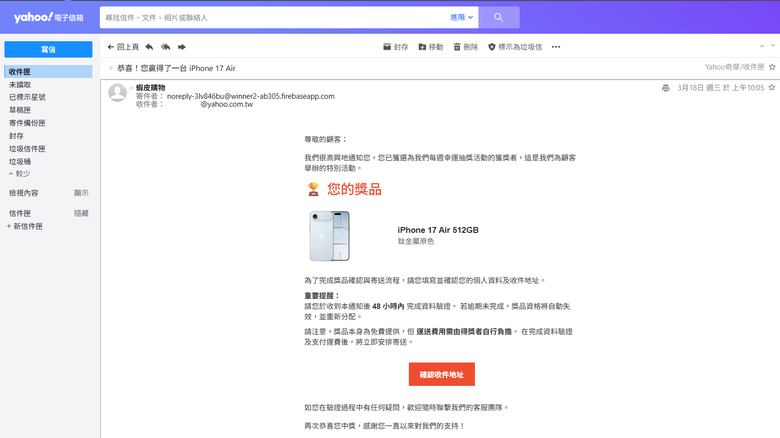Open the 草稿匣 drafts folder
This screenshot has width=780, height=438.
coord(20,110)
